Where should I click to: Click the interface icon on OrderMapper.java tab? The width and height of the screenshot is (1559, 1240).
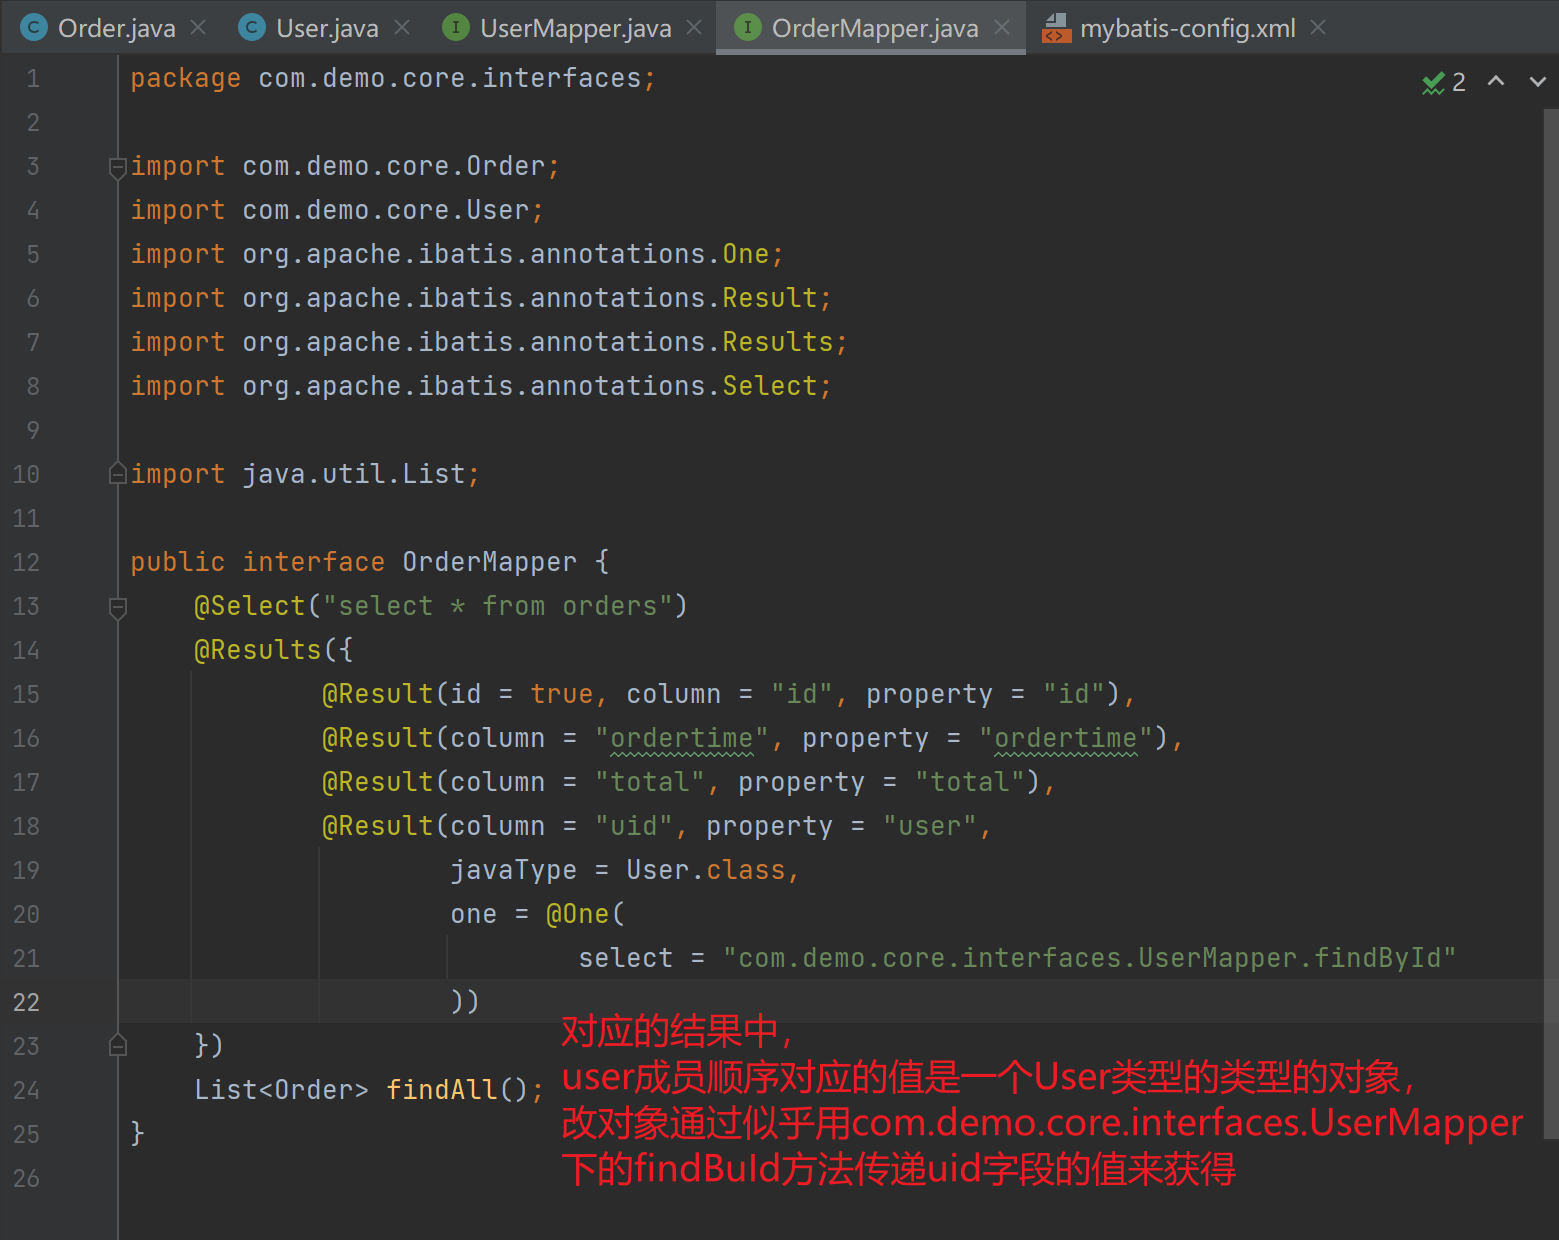click(x=748, y=28)
